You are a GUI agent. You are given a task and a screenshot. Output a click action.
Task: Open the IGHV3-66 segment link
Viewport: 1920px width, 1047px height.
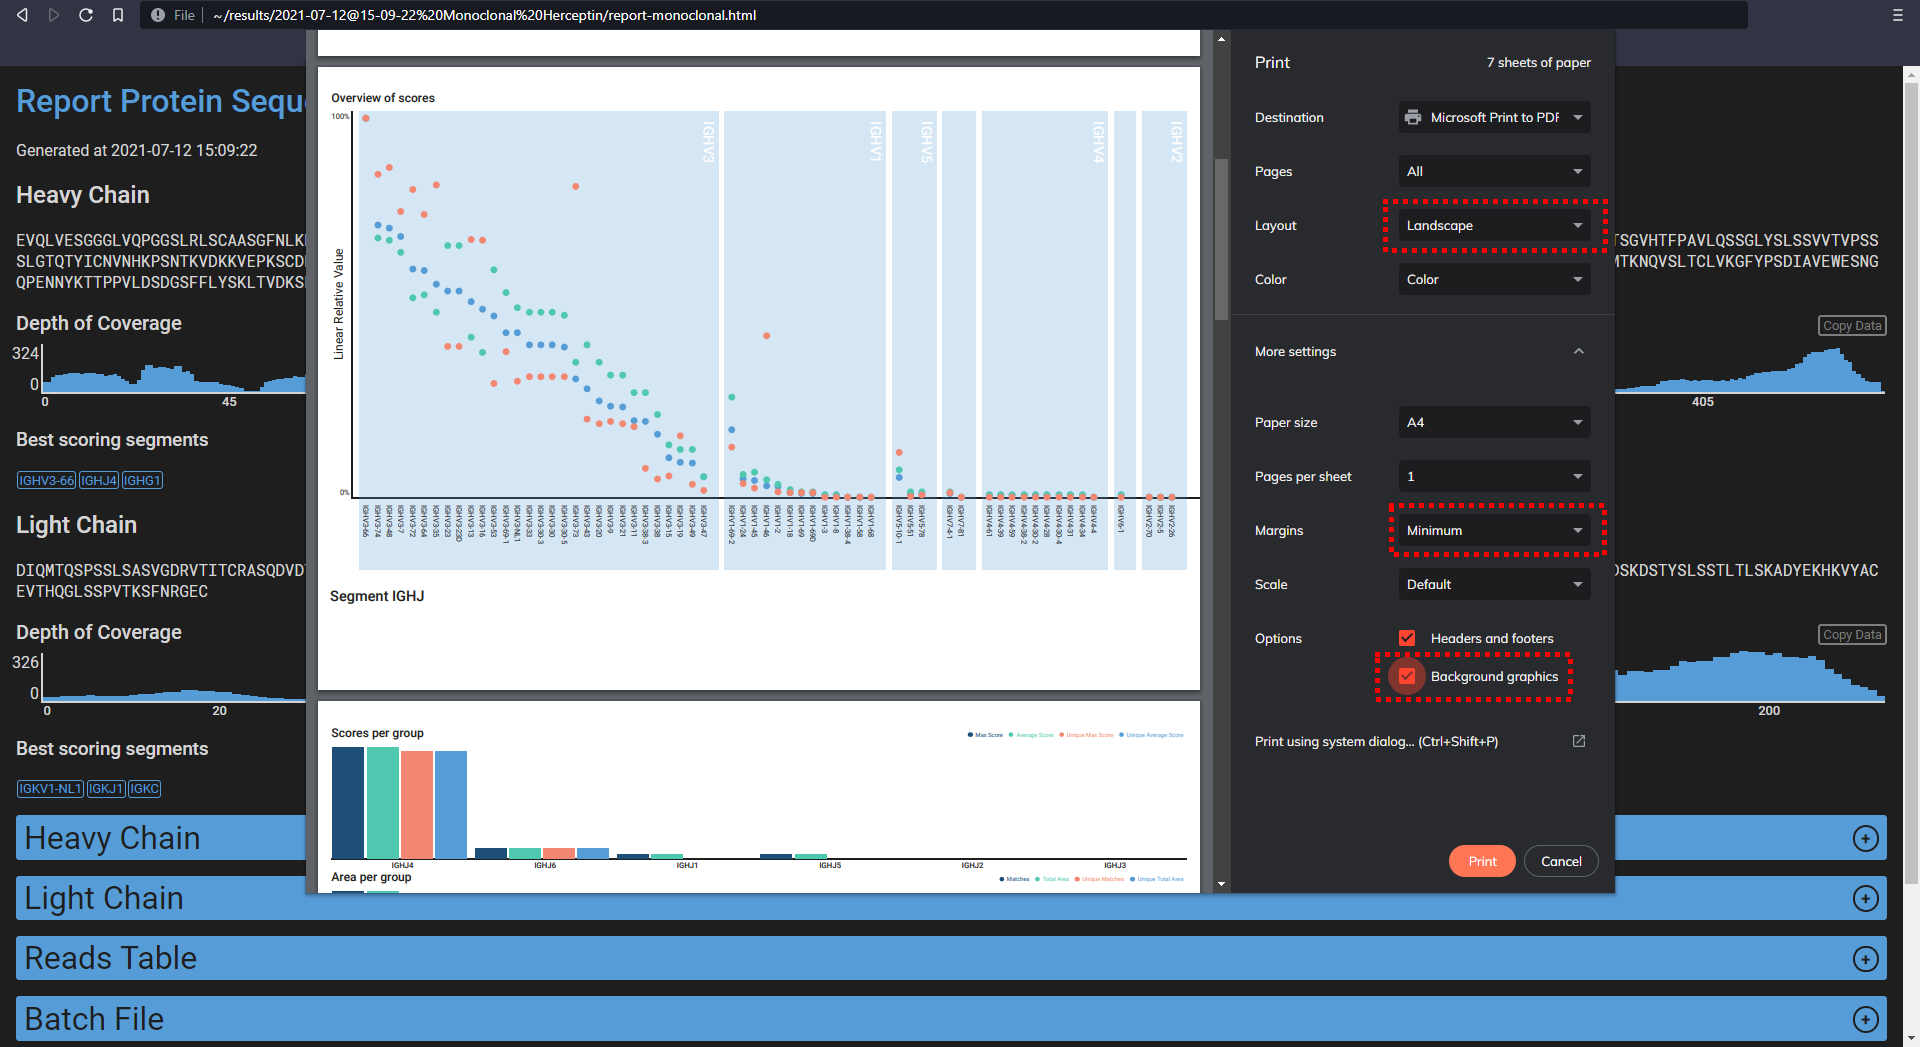46,480
